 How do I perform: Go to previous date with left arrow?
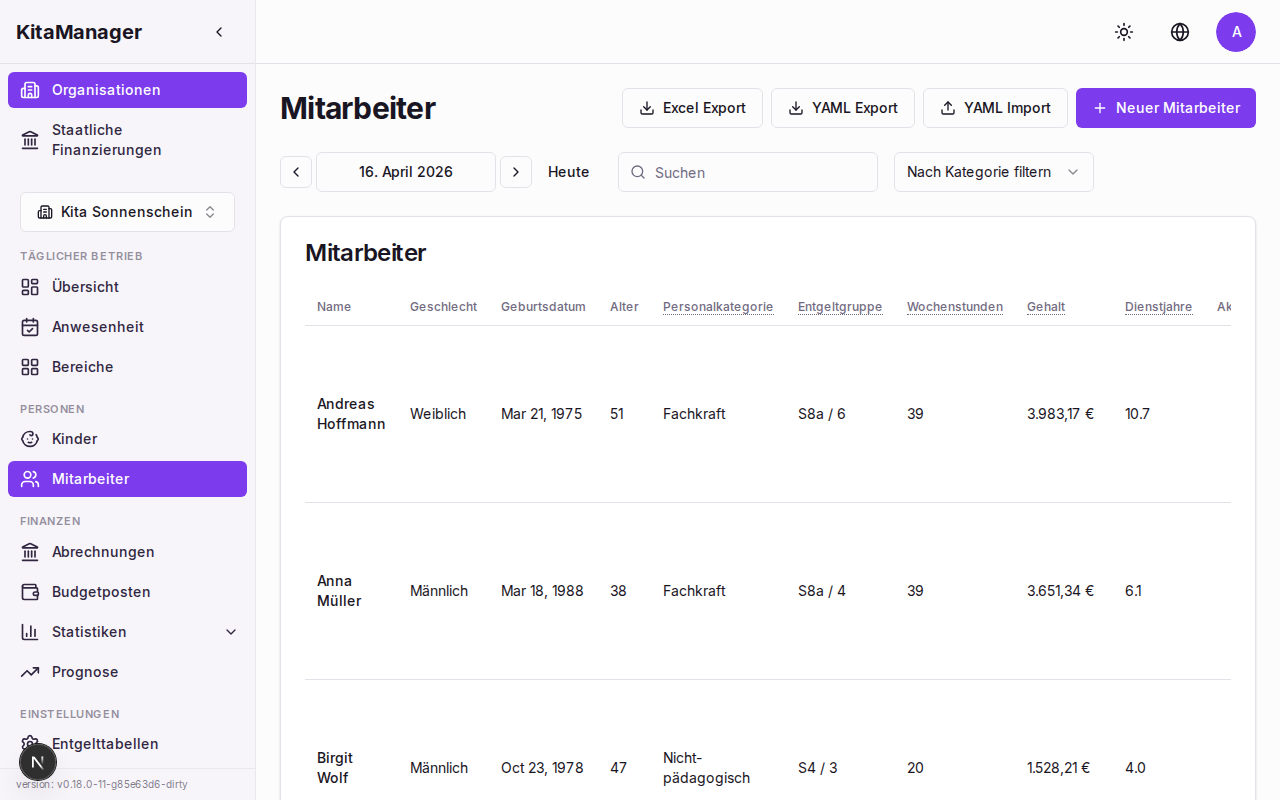coord(296,172)
